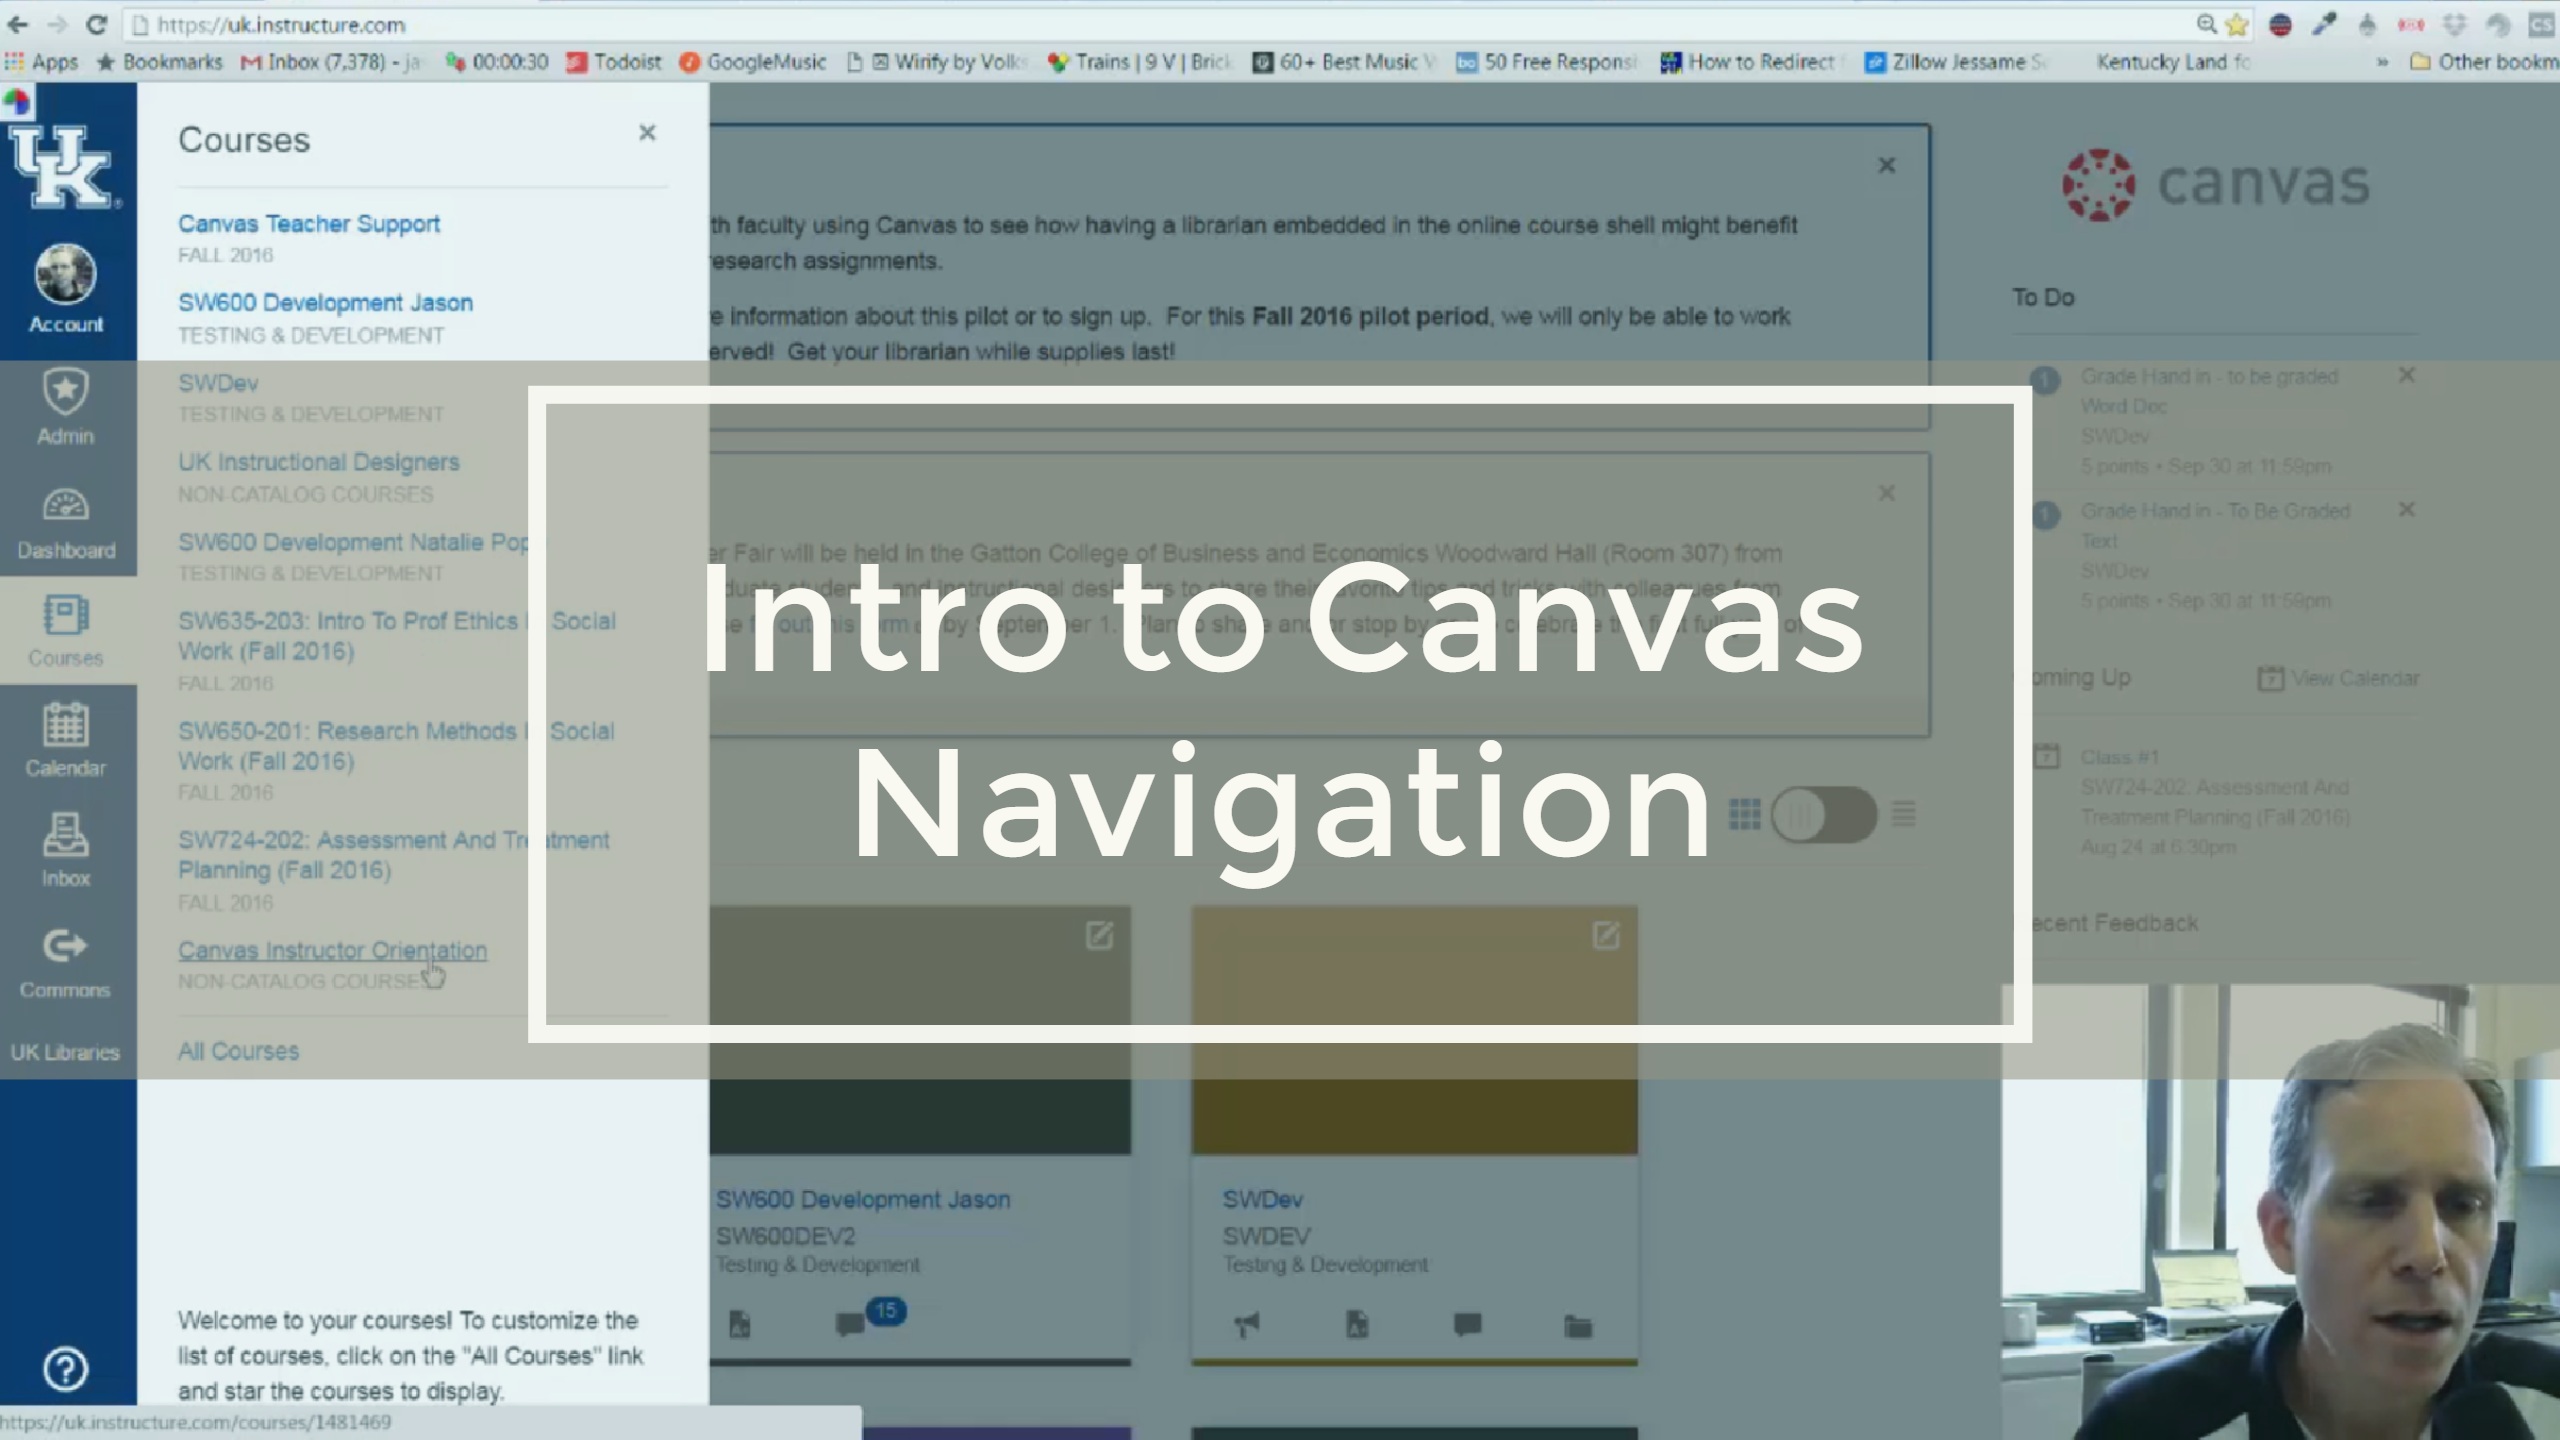This screenshot has width=2560, height=1440.
Task: Open the Calendar from the sidebar
Action: coord(64,742)
